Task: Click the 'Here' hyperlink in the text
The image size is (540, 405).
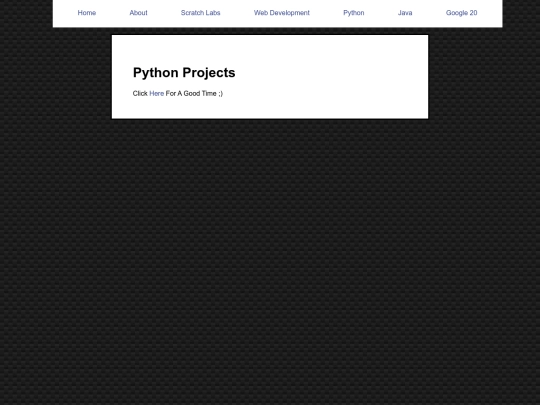Action: (x=157, y=93)
